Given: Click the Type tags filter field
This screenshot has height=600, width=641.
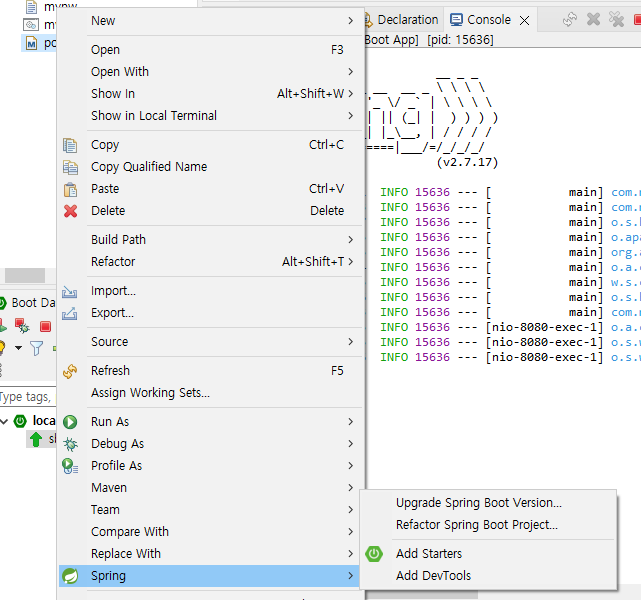Looking at the screenshot, I should coord(28,397).
